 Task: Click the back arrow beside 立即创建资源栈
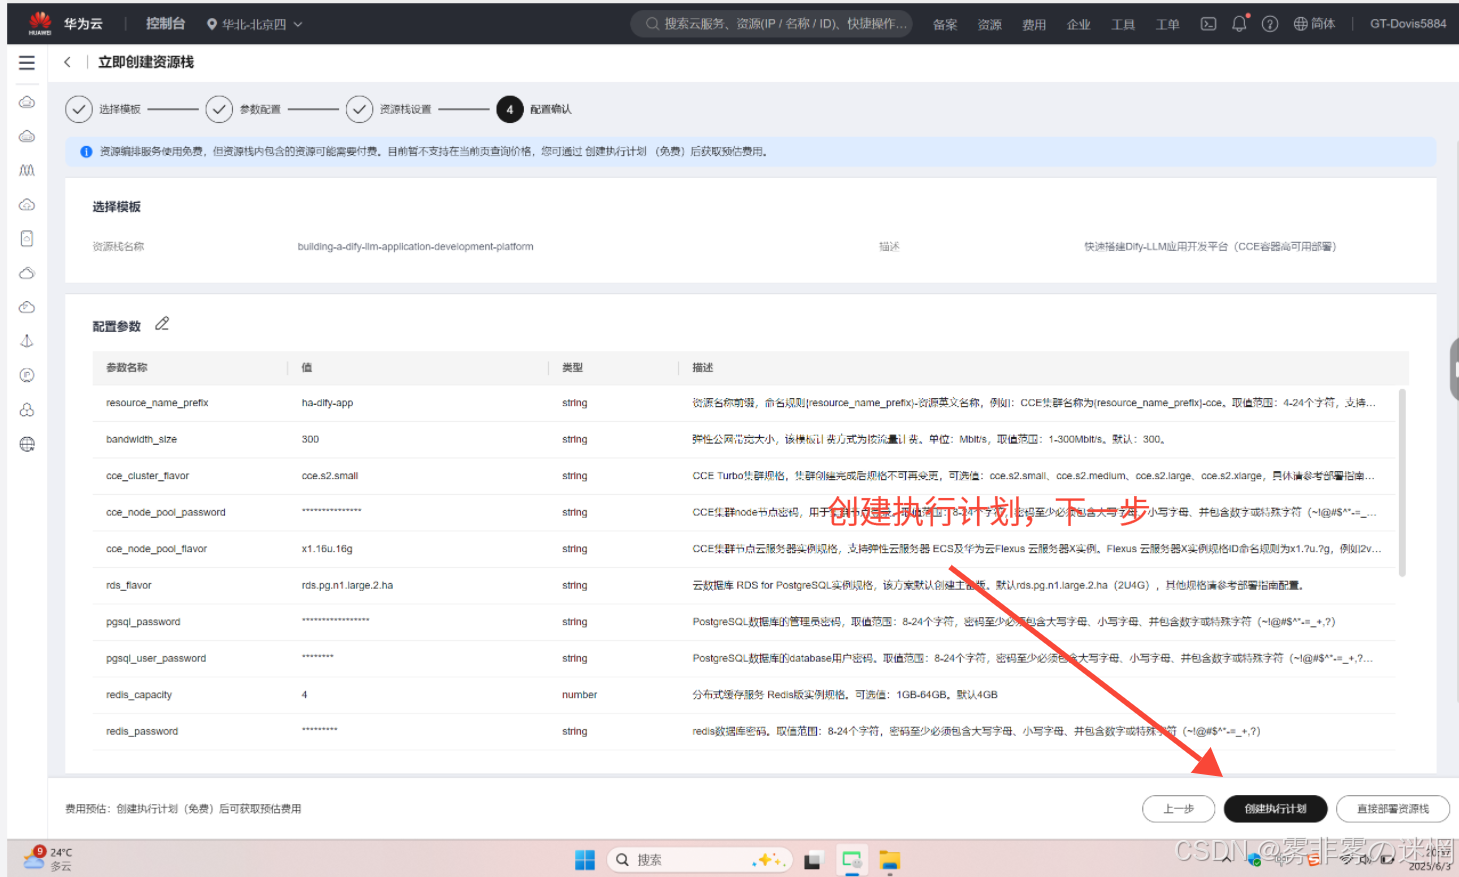pyautogui.click(x=67, y=62)
